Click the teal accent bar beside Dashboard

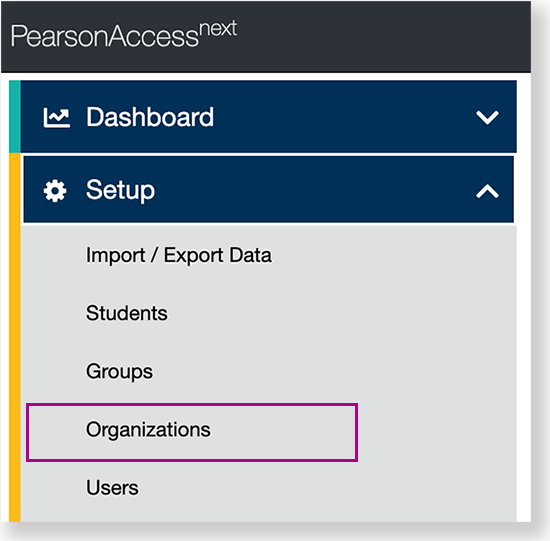click(15, 116)
